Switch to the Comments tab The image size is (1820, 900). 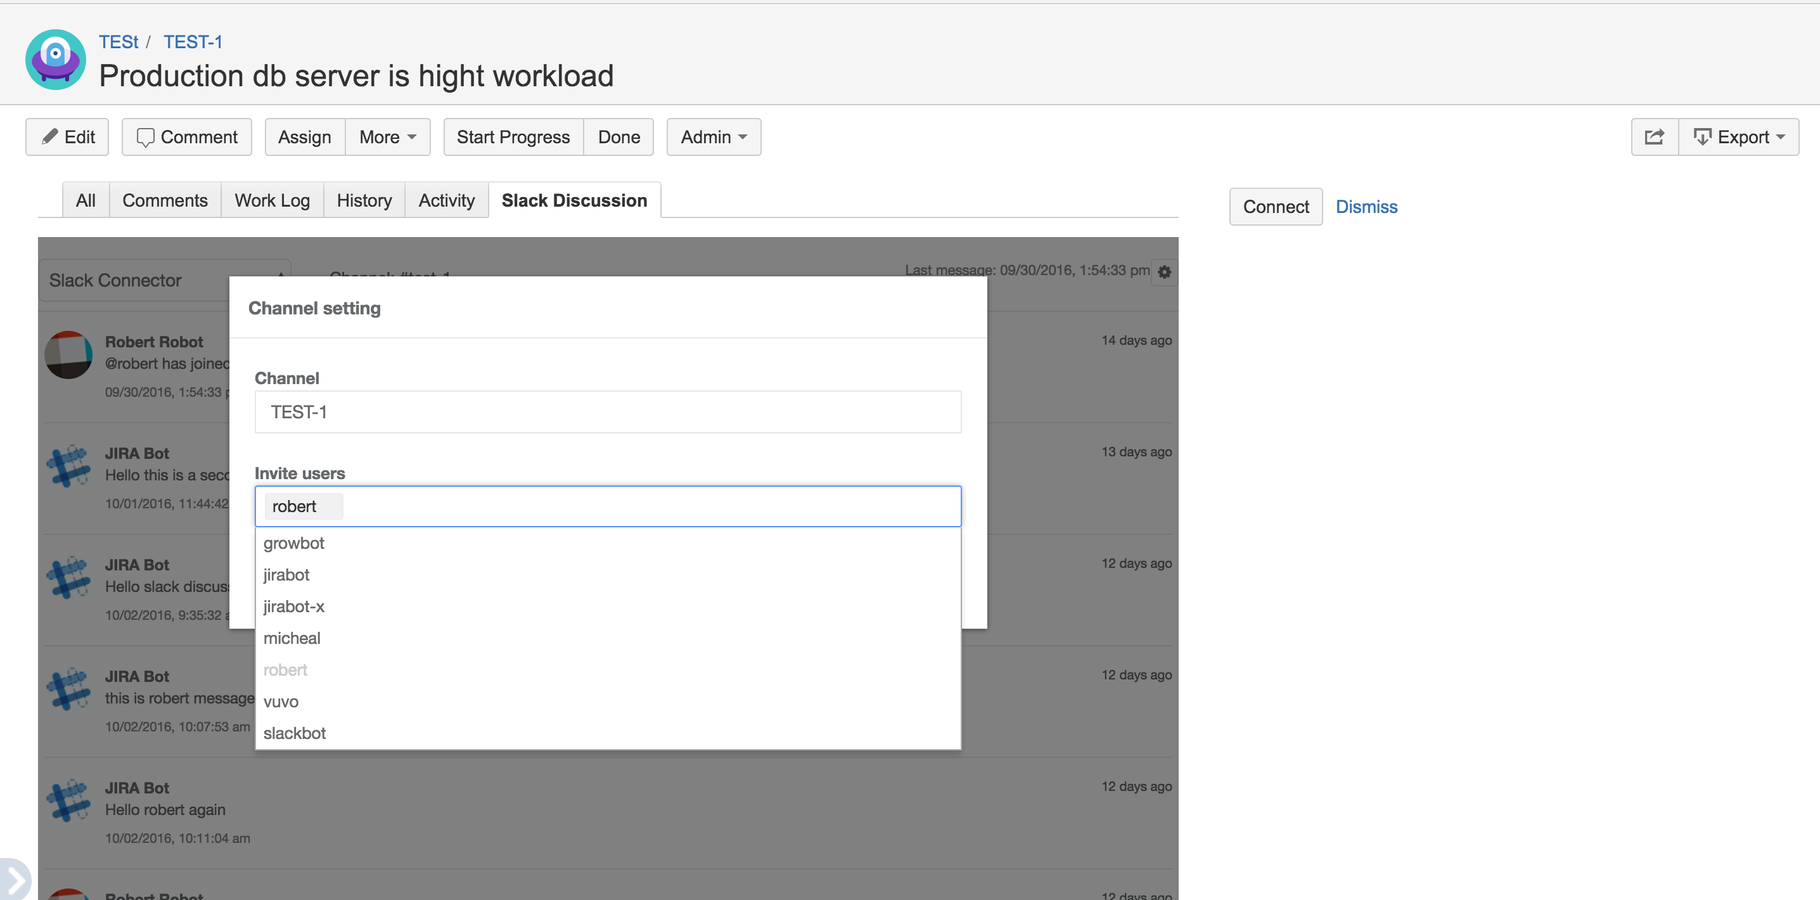(x=165, y=200)
